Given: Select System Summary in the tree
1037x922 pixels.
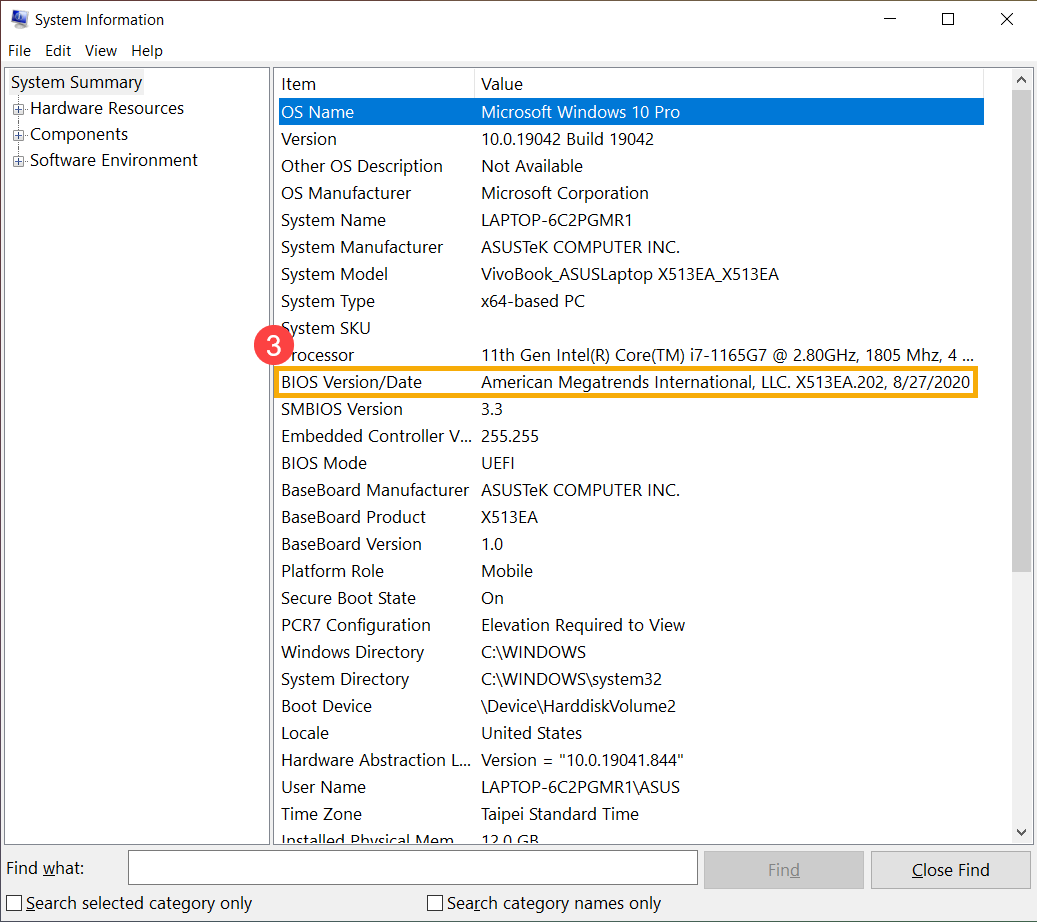Looking at the screenshot, I should point(77,83).
